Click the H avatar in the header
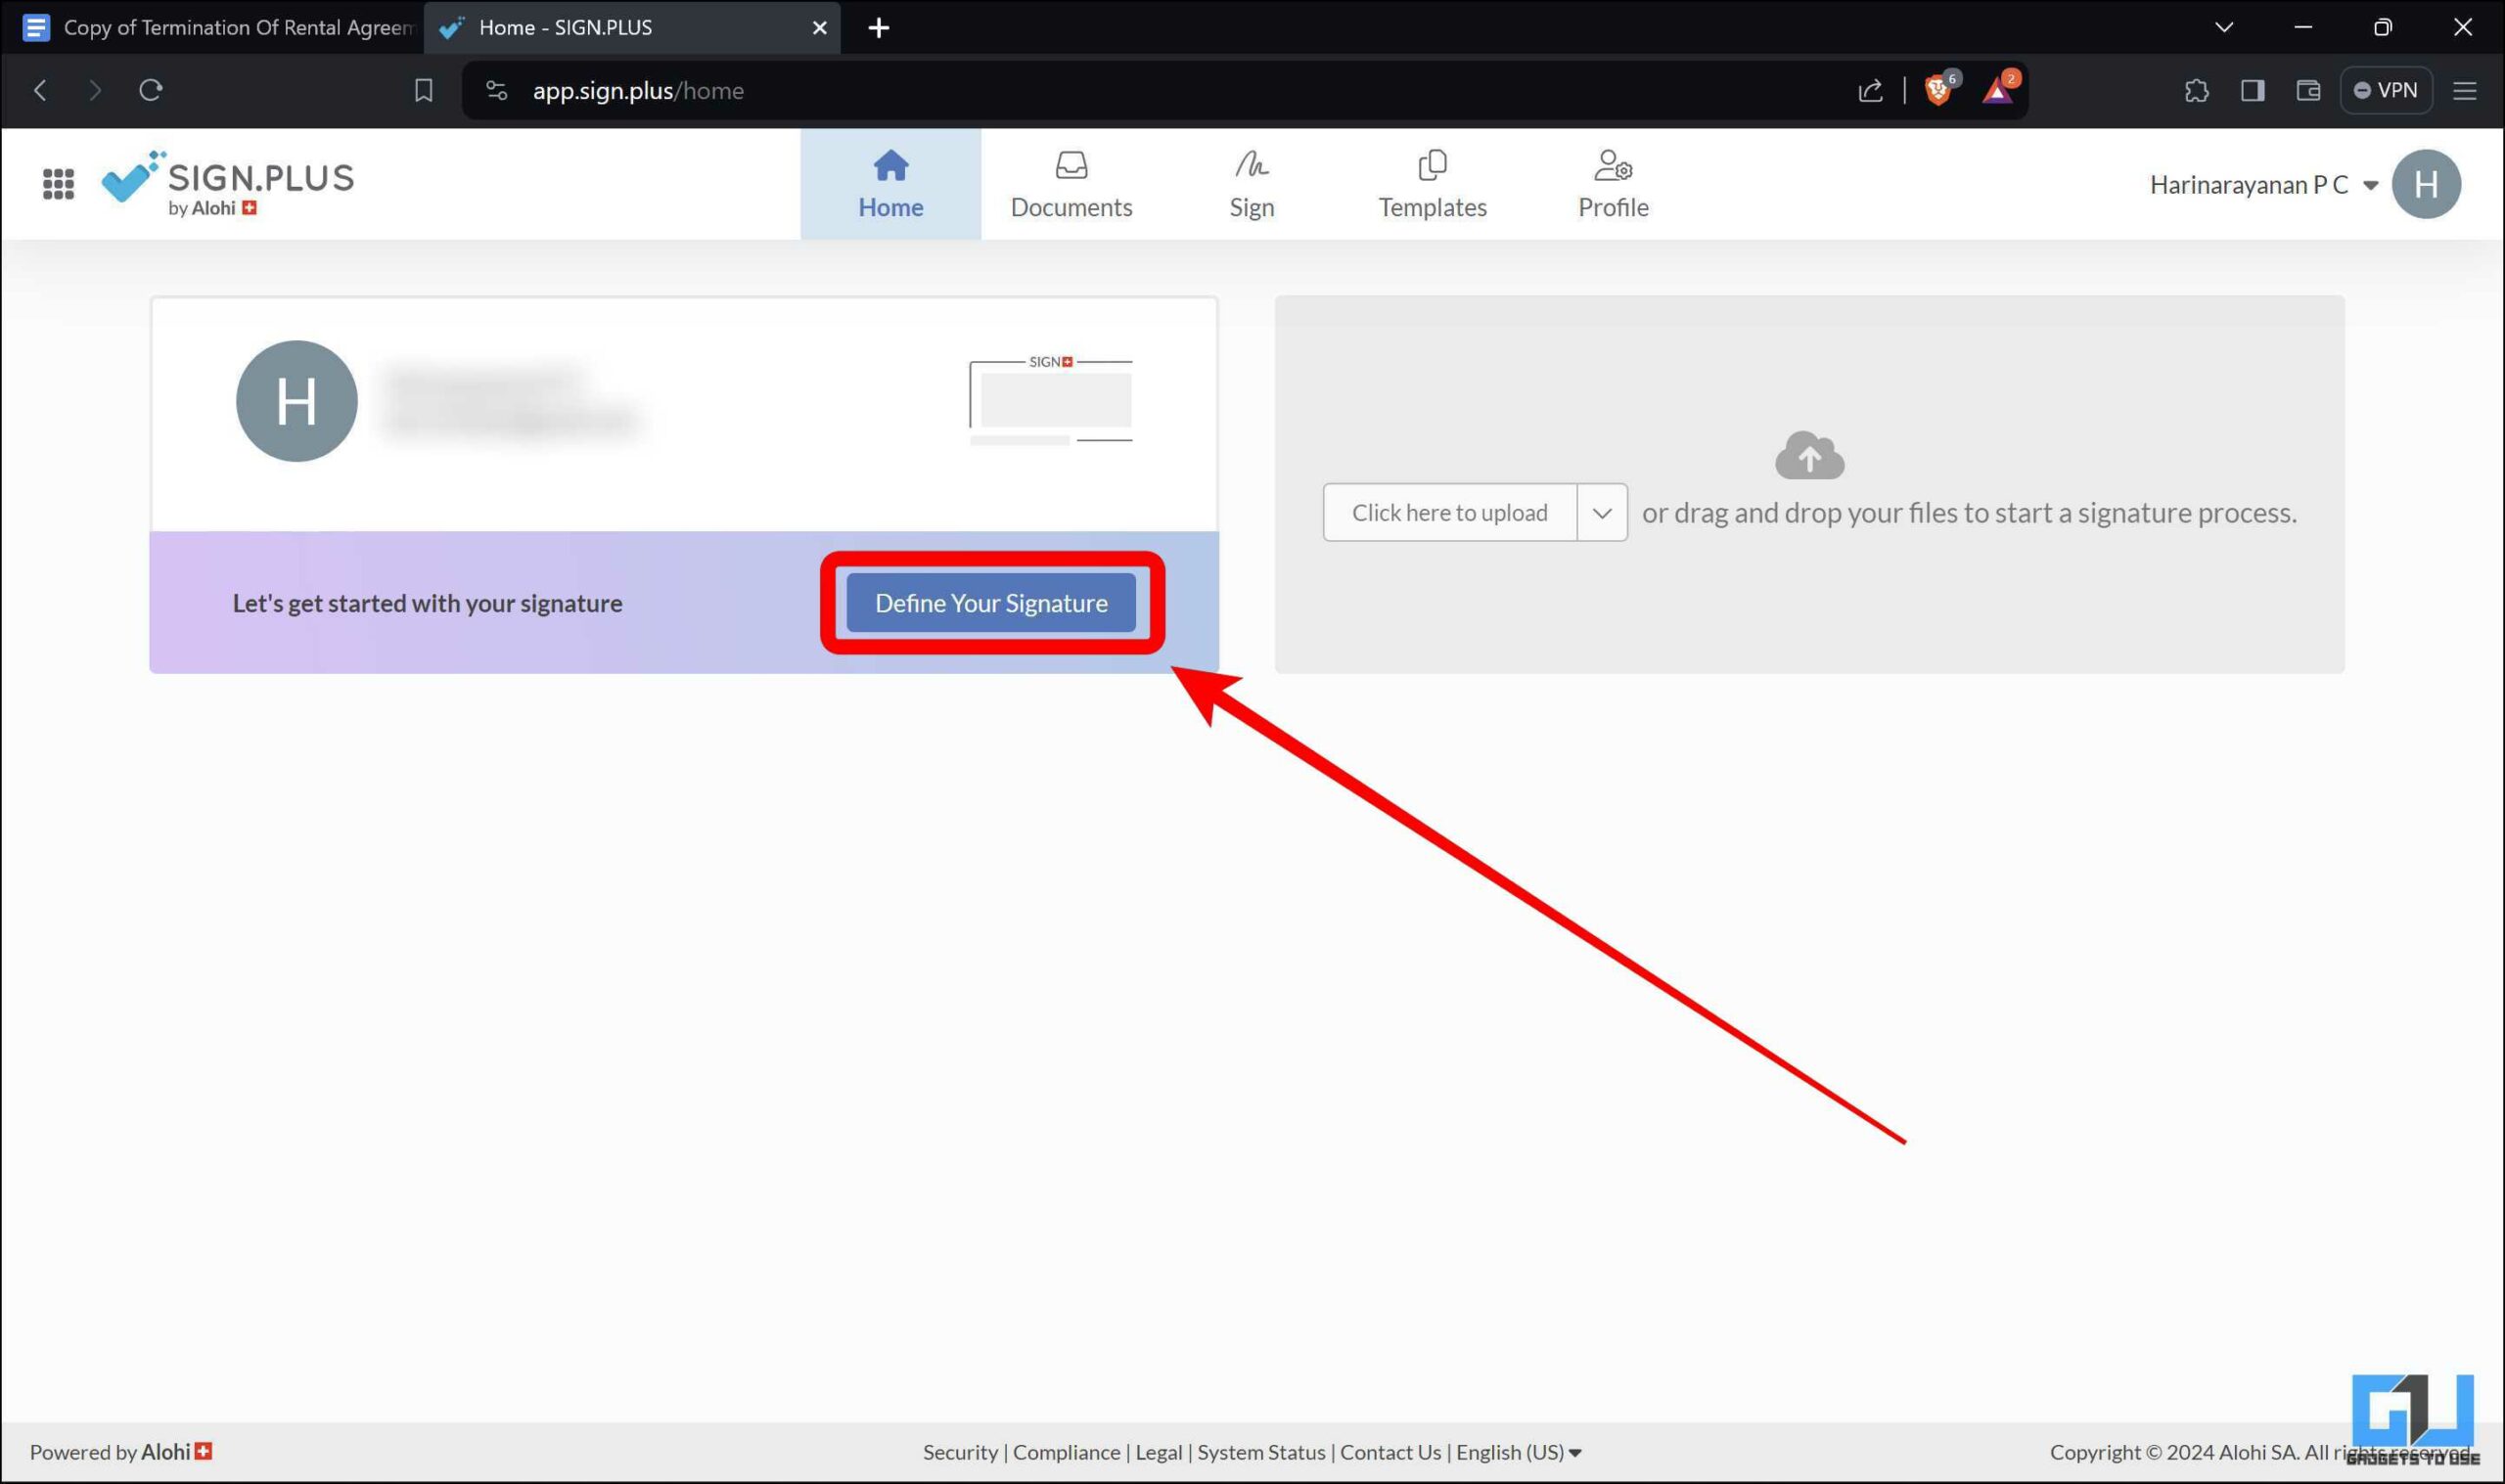 2425,184
